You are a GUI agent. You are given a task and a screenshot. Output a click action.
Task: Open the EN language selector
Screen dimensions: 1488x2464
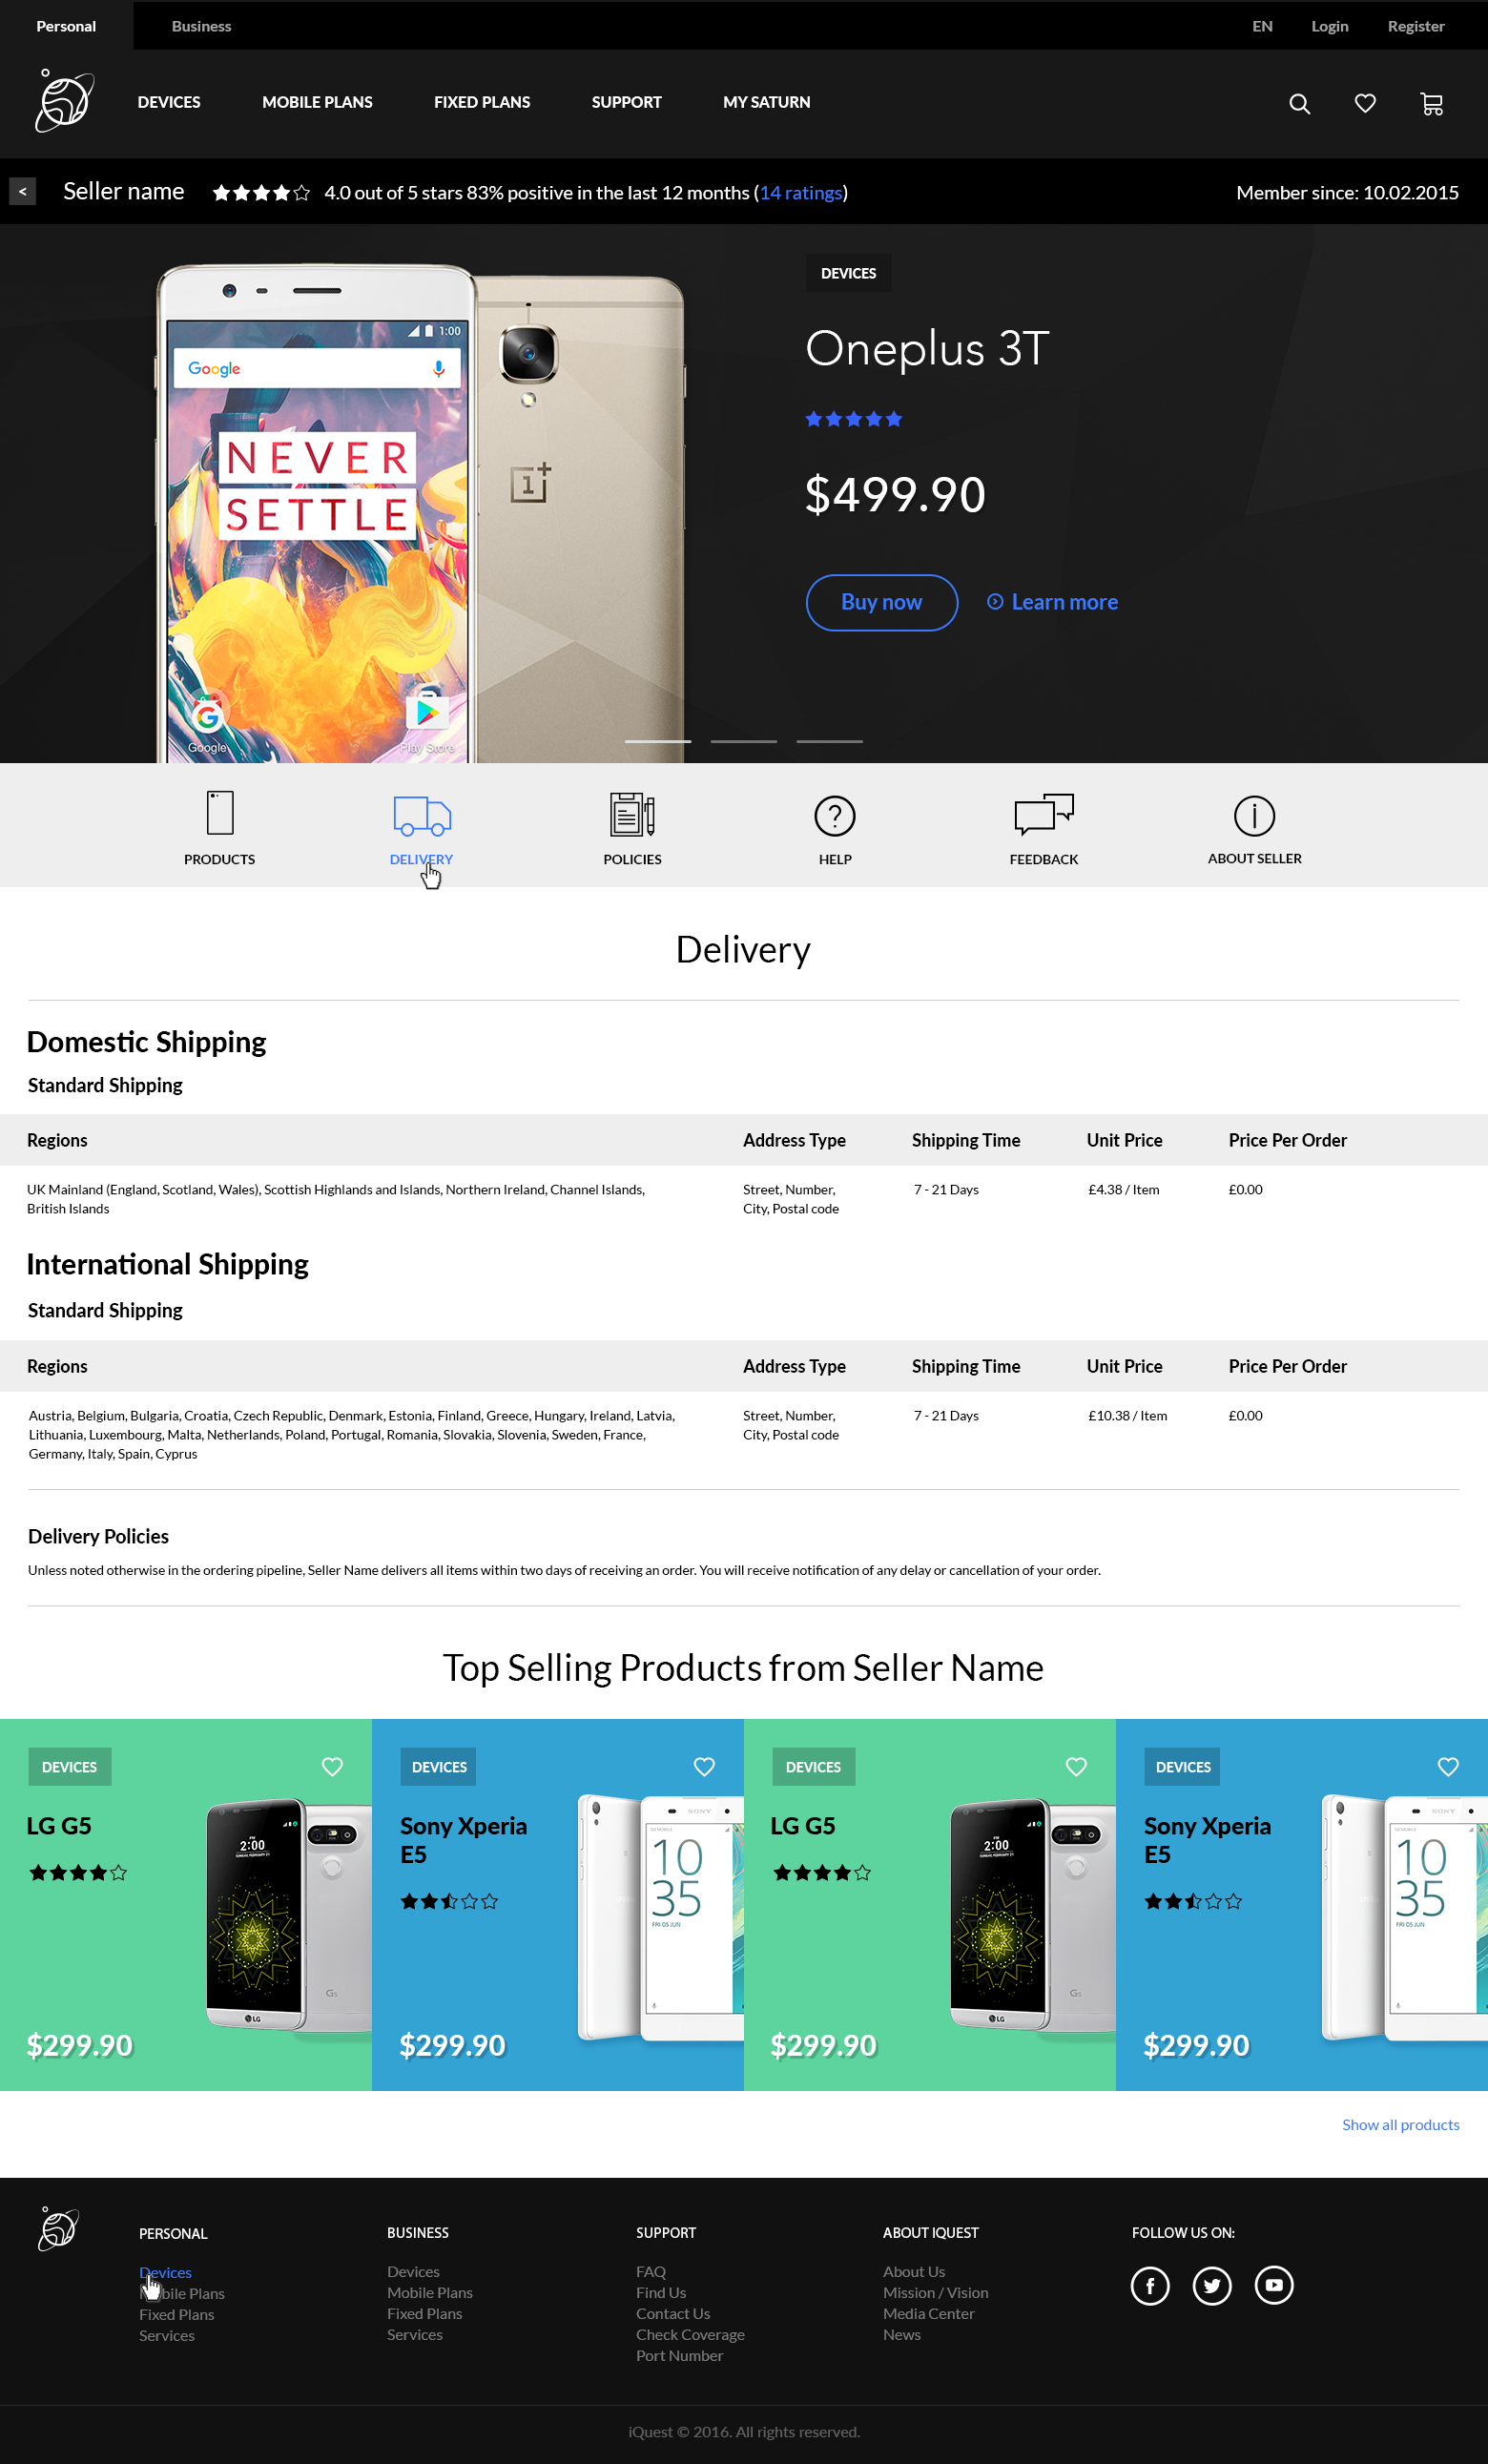click(1262, 26)
